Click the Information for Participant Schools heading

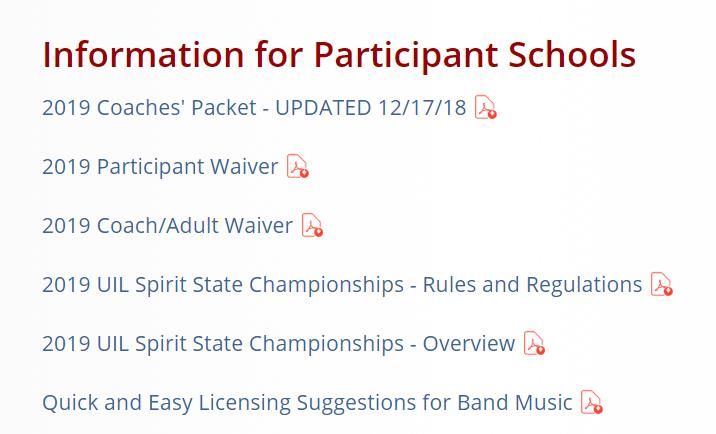pyautogui.click(x=339, y=55)
